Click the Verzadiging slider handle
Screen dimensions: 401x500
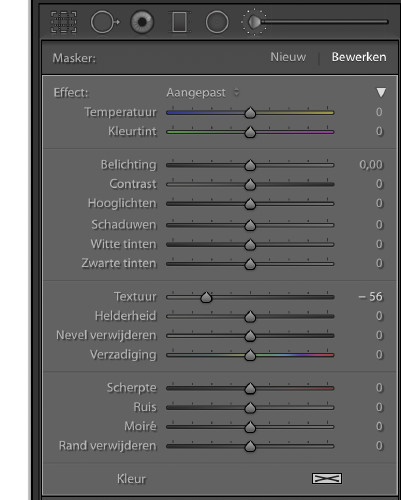click(x=250, y=355)
